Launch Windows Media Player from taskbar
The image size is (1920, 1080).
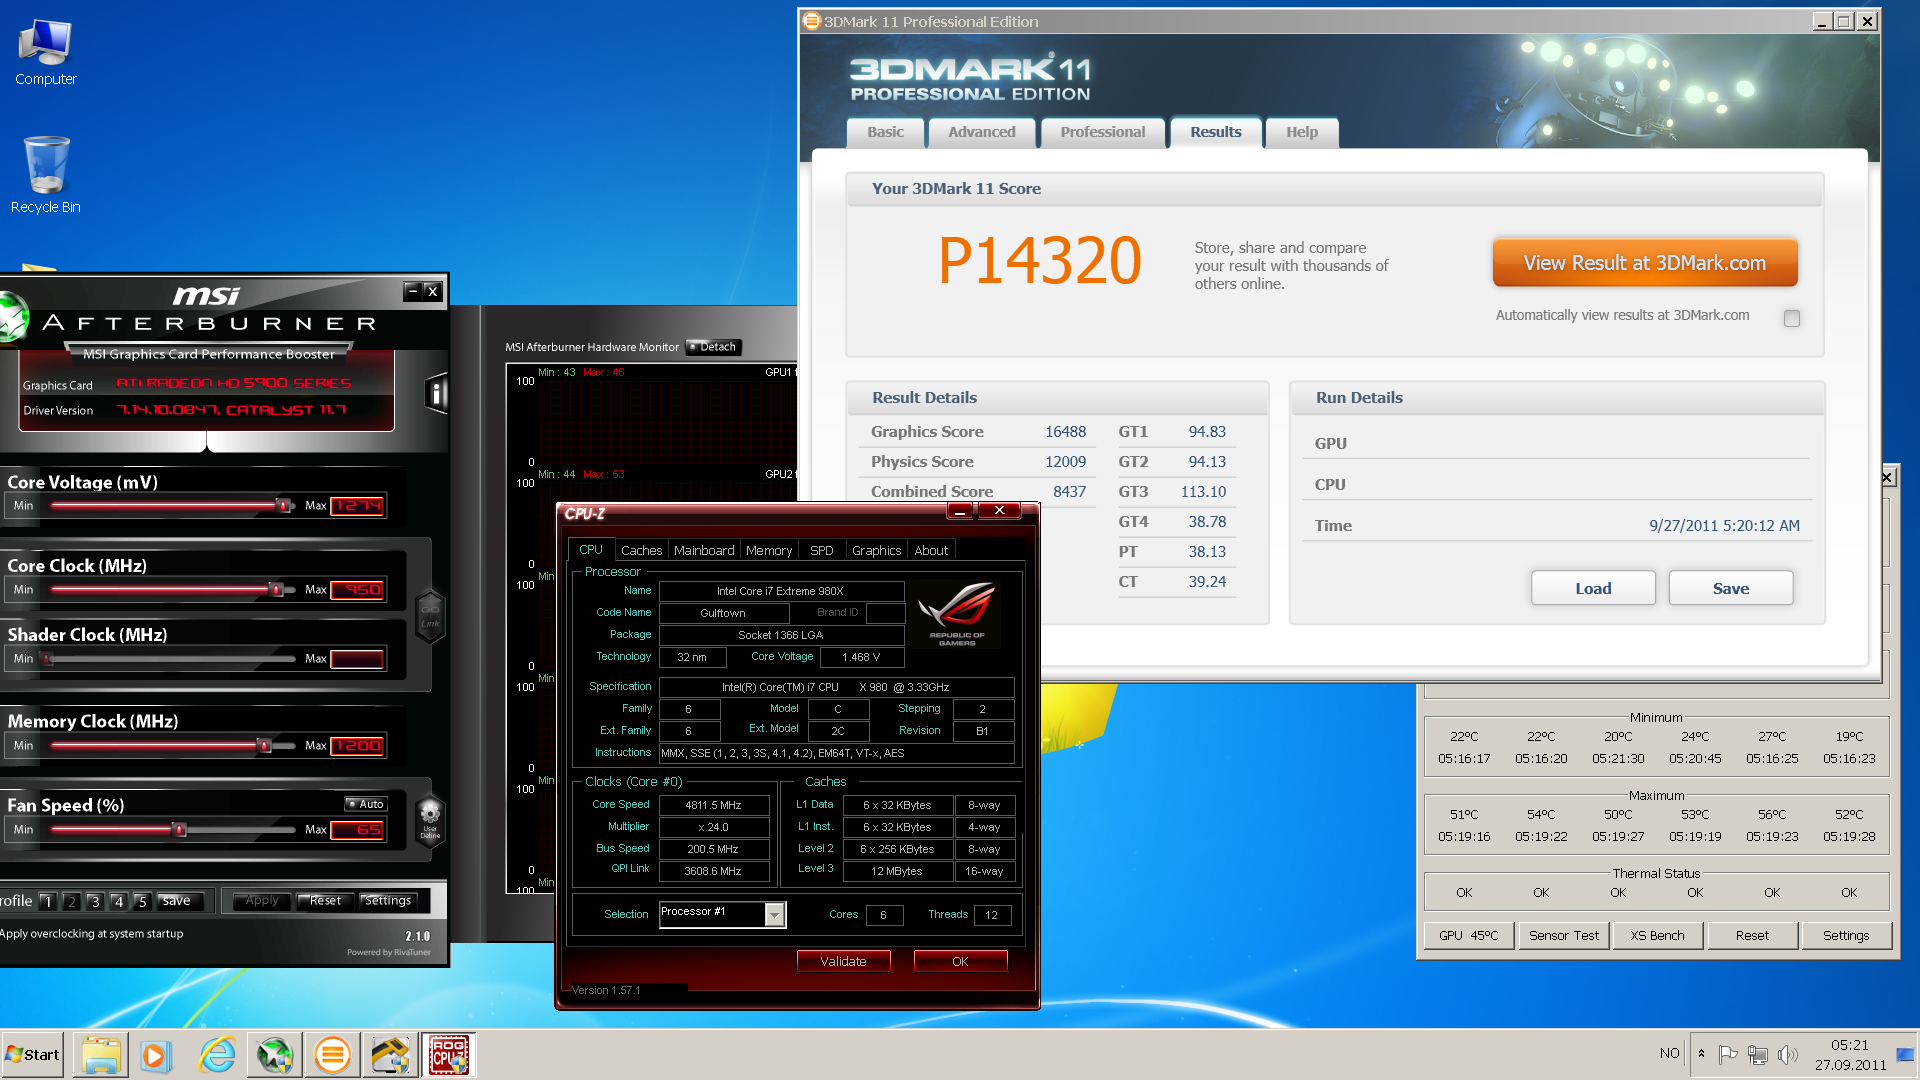157,1055
